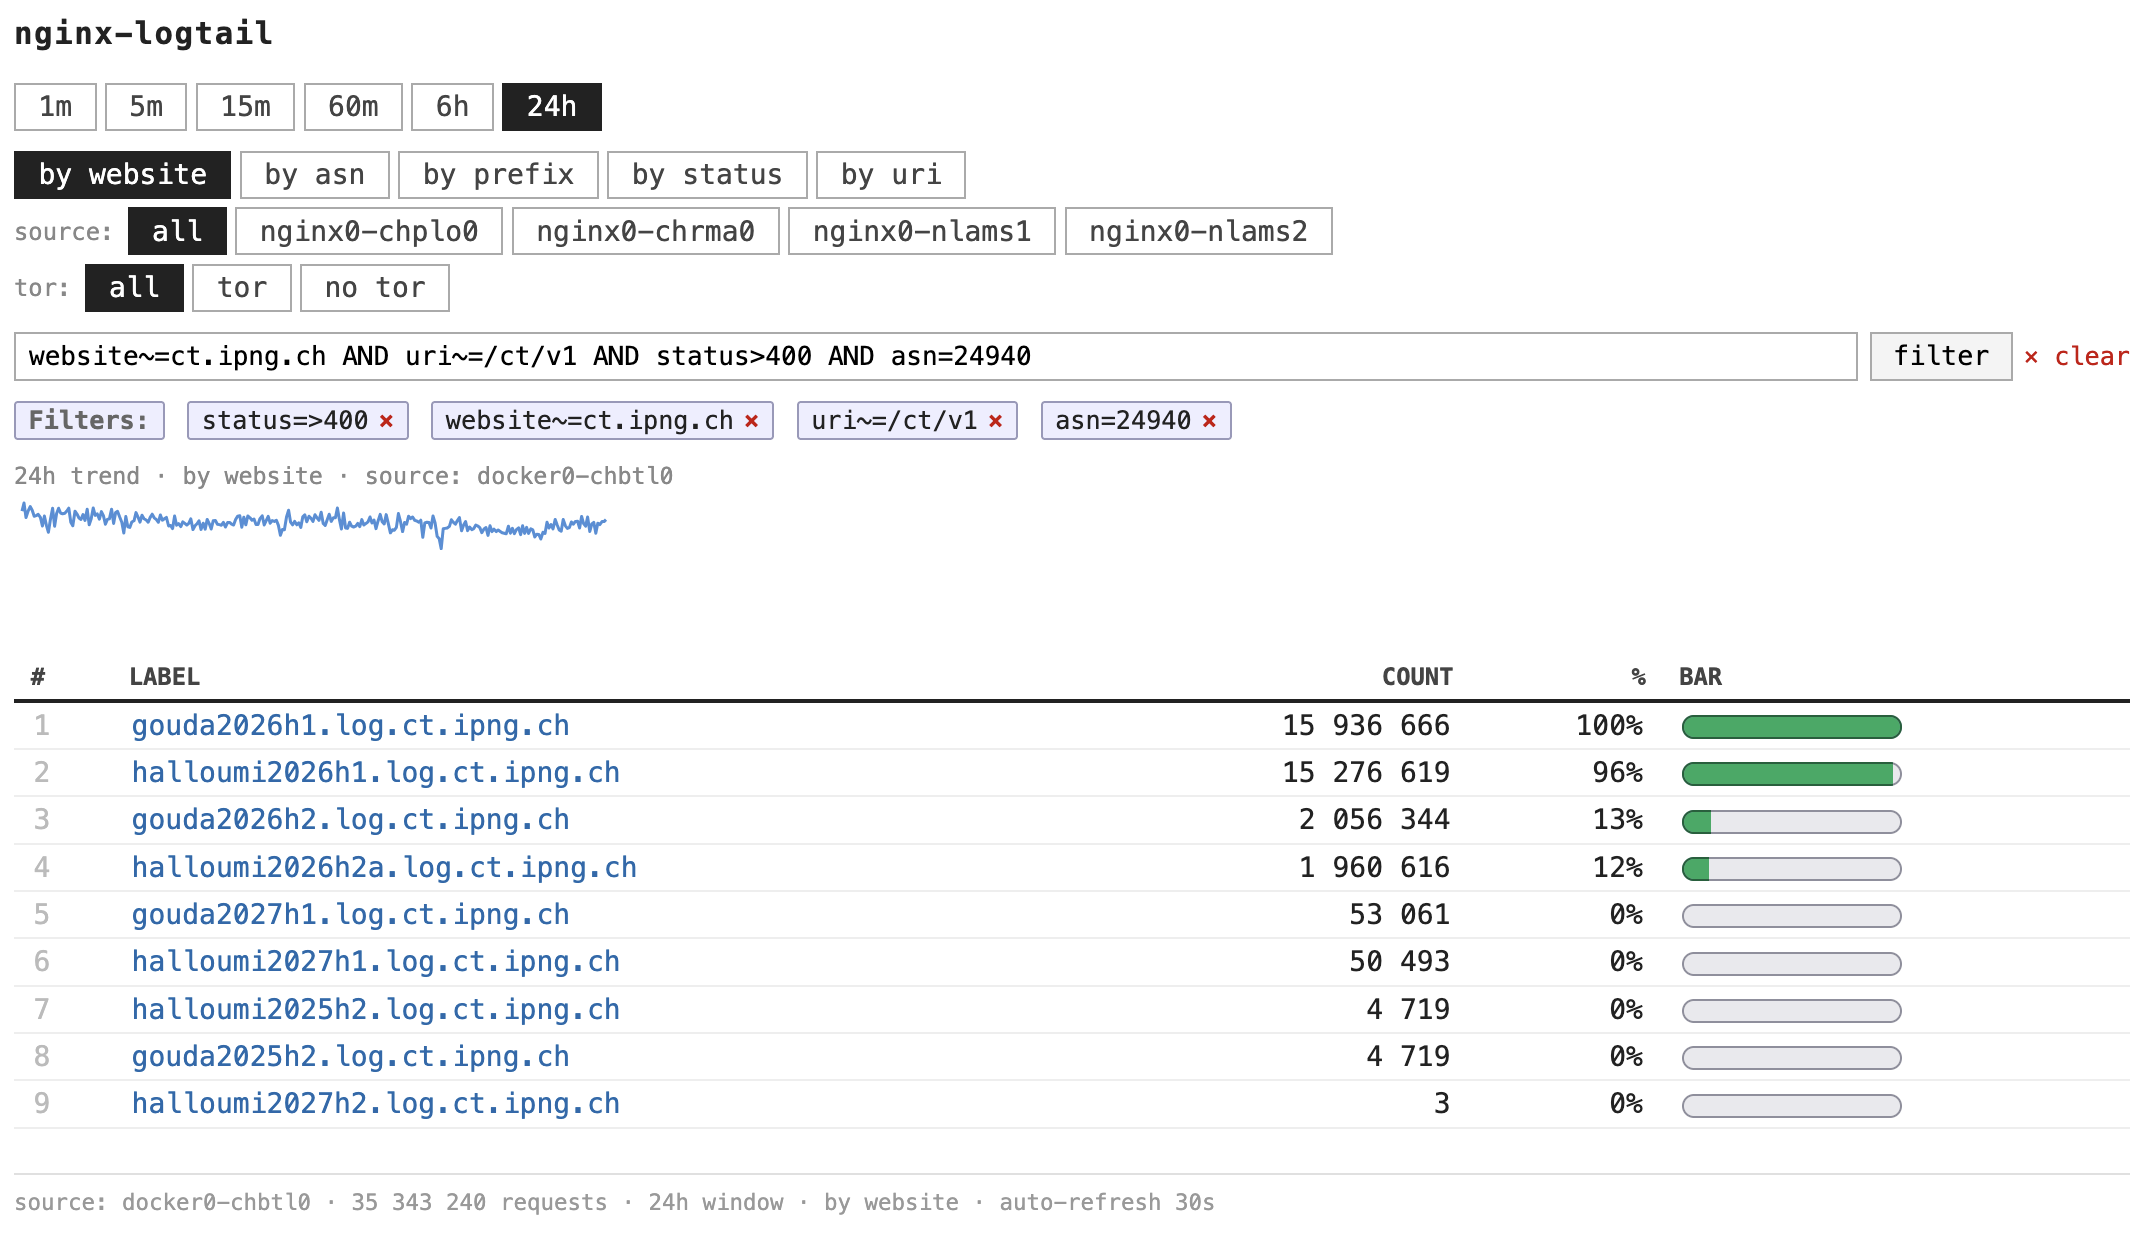The width and height of the screenshot is (2142, 1242).
Task: Switch to the by status view
Action: tap(706, 174)
